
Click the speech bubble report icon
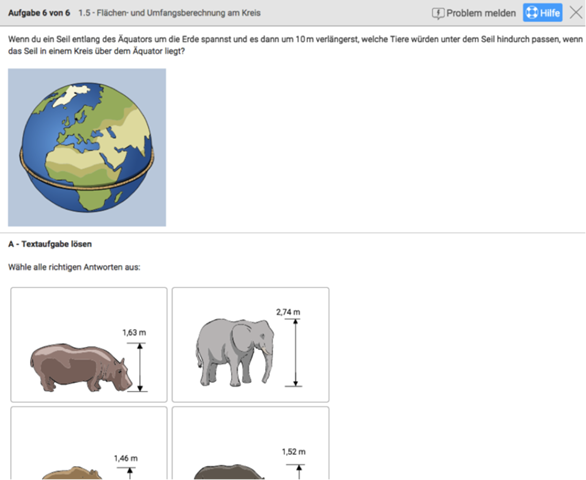pos(438,13)
